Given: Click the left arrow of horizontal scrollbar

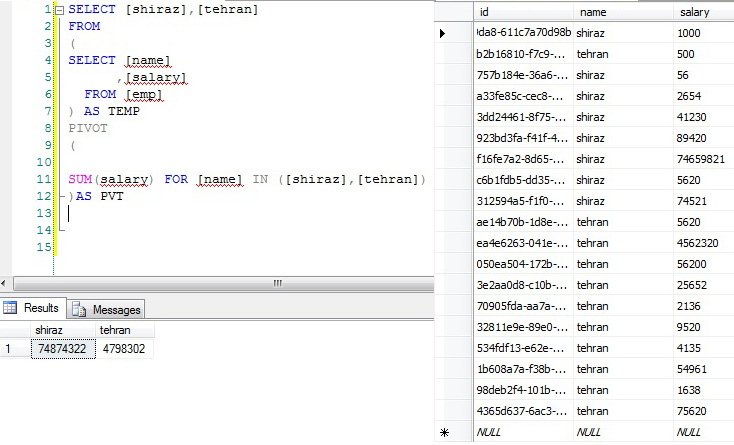Looking at the screenshot, I should click(6, 284).
